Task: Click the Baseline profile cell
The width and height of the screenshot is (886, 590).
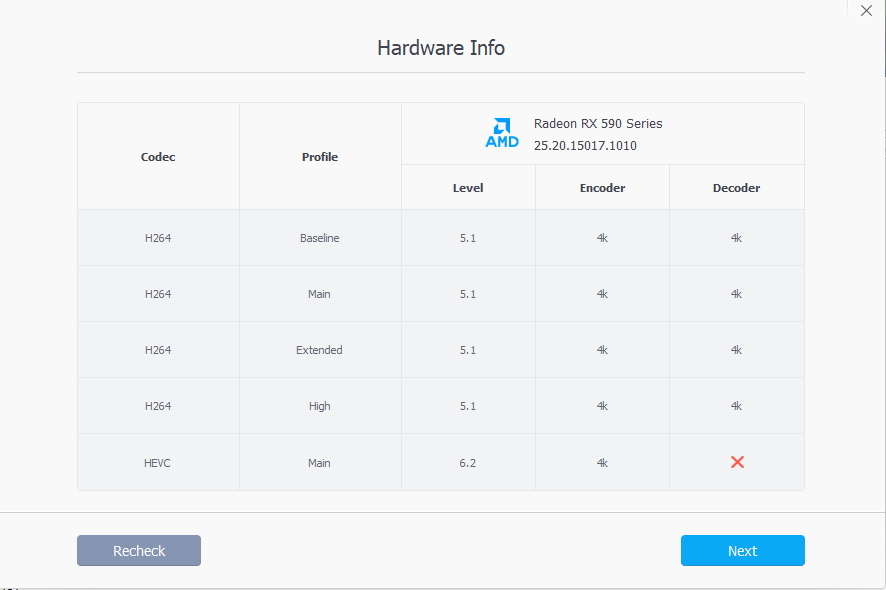Action: tap(320, 238)
